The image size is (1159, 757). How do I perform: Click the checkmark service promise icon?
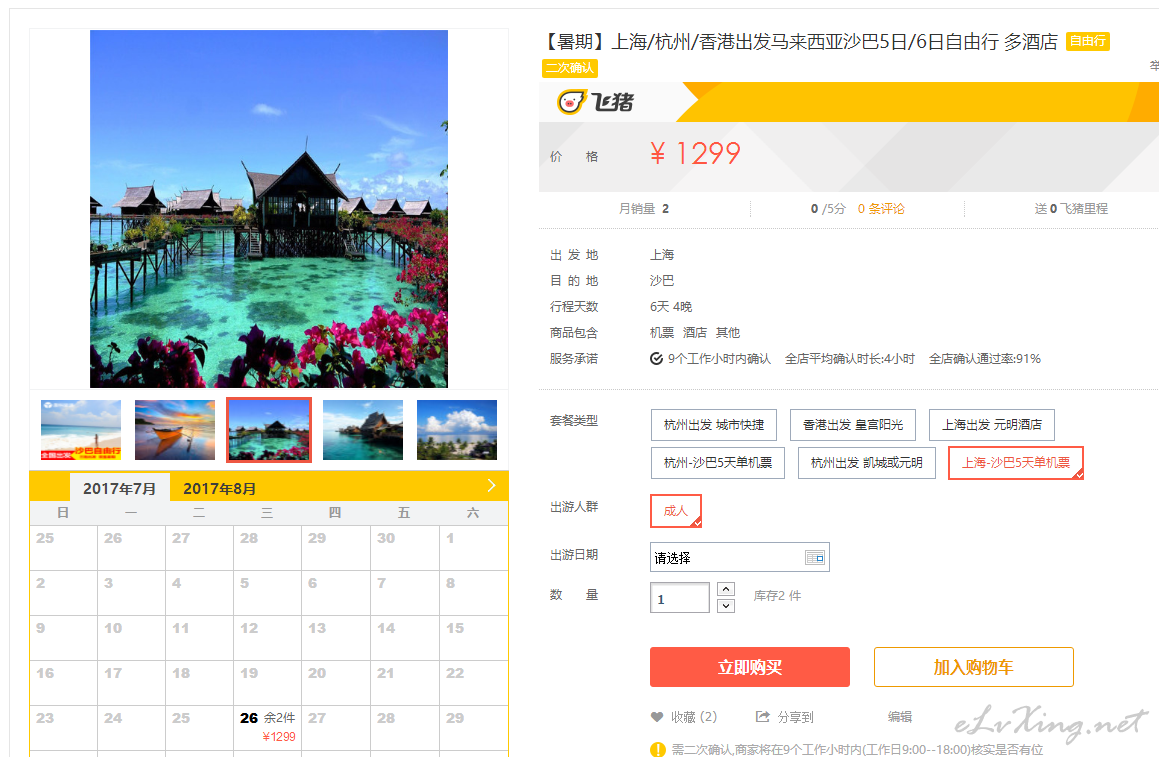click(x=656, y=359)
